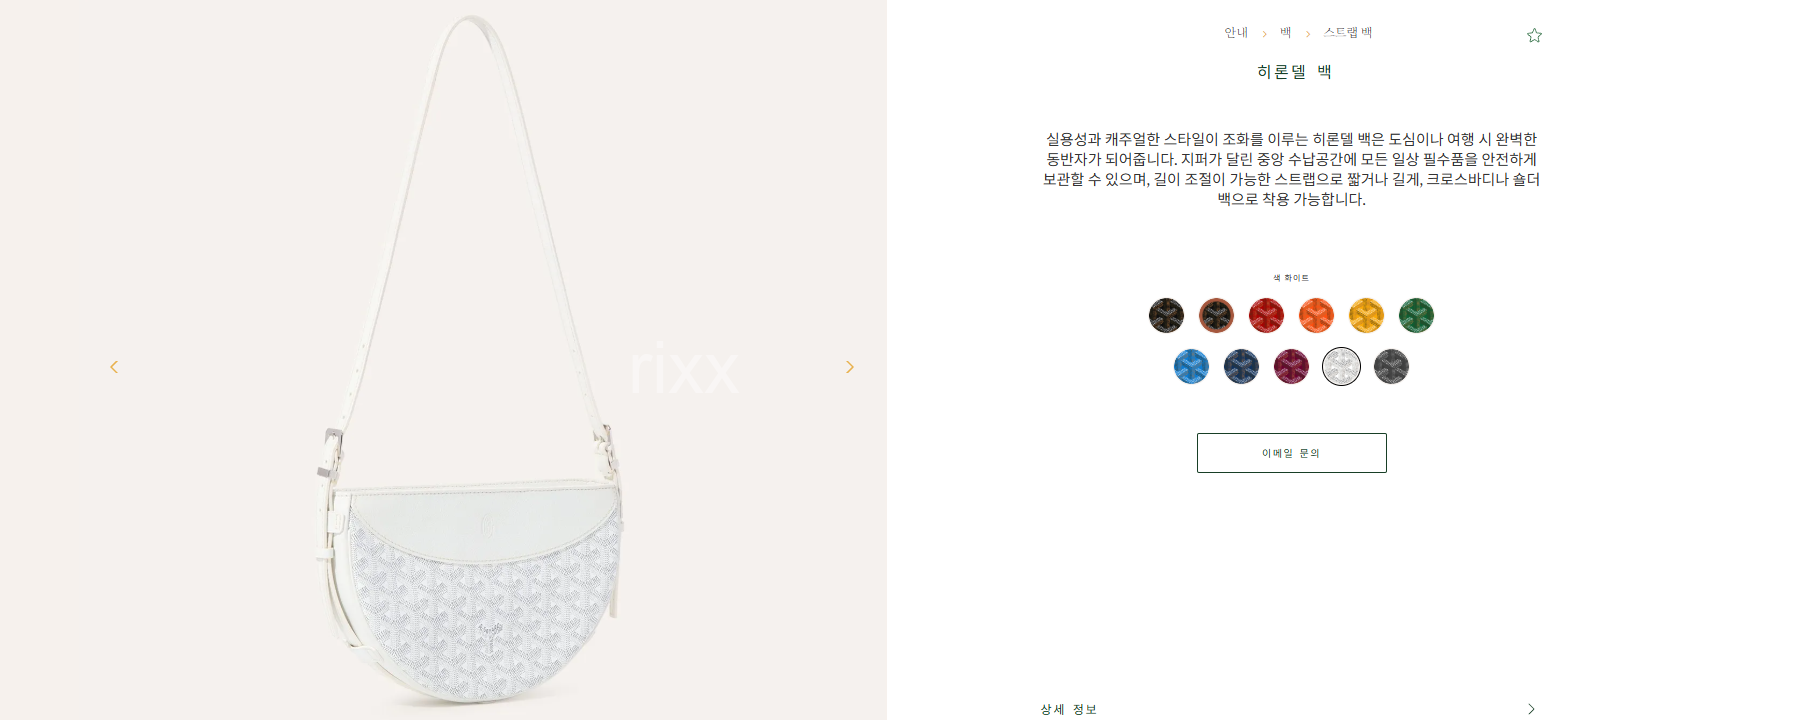Select the black and tan color swatch
Viewport: 1800px width, 720px height.
pyautogui.click(x=1216, y=316)
